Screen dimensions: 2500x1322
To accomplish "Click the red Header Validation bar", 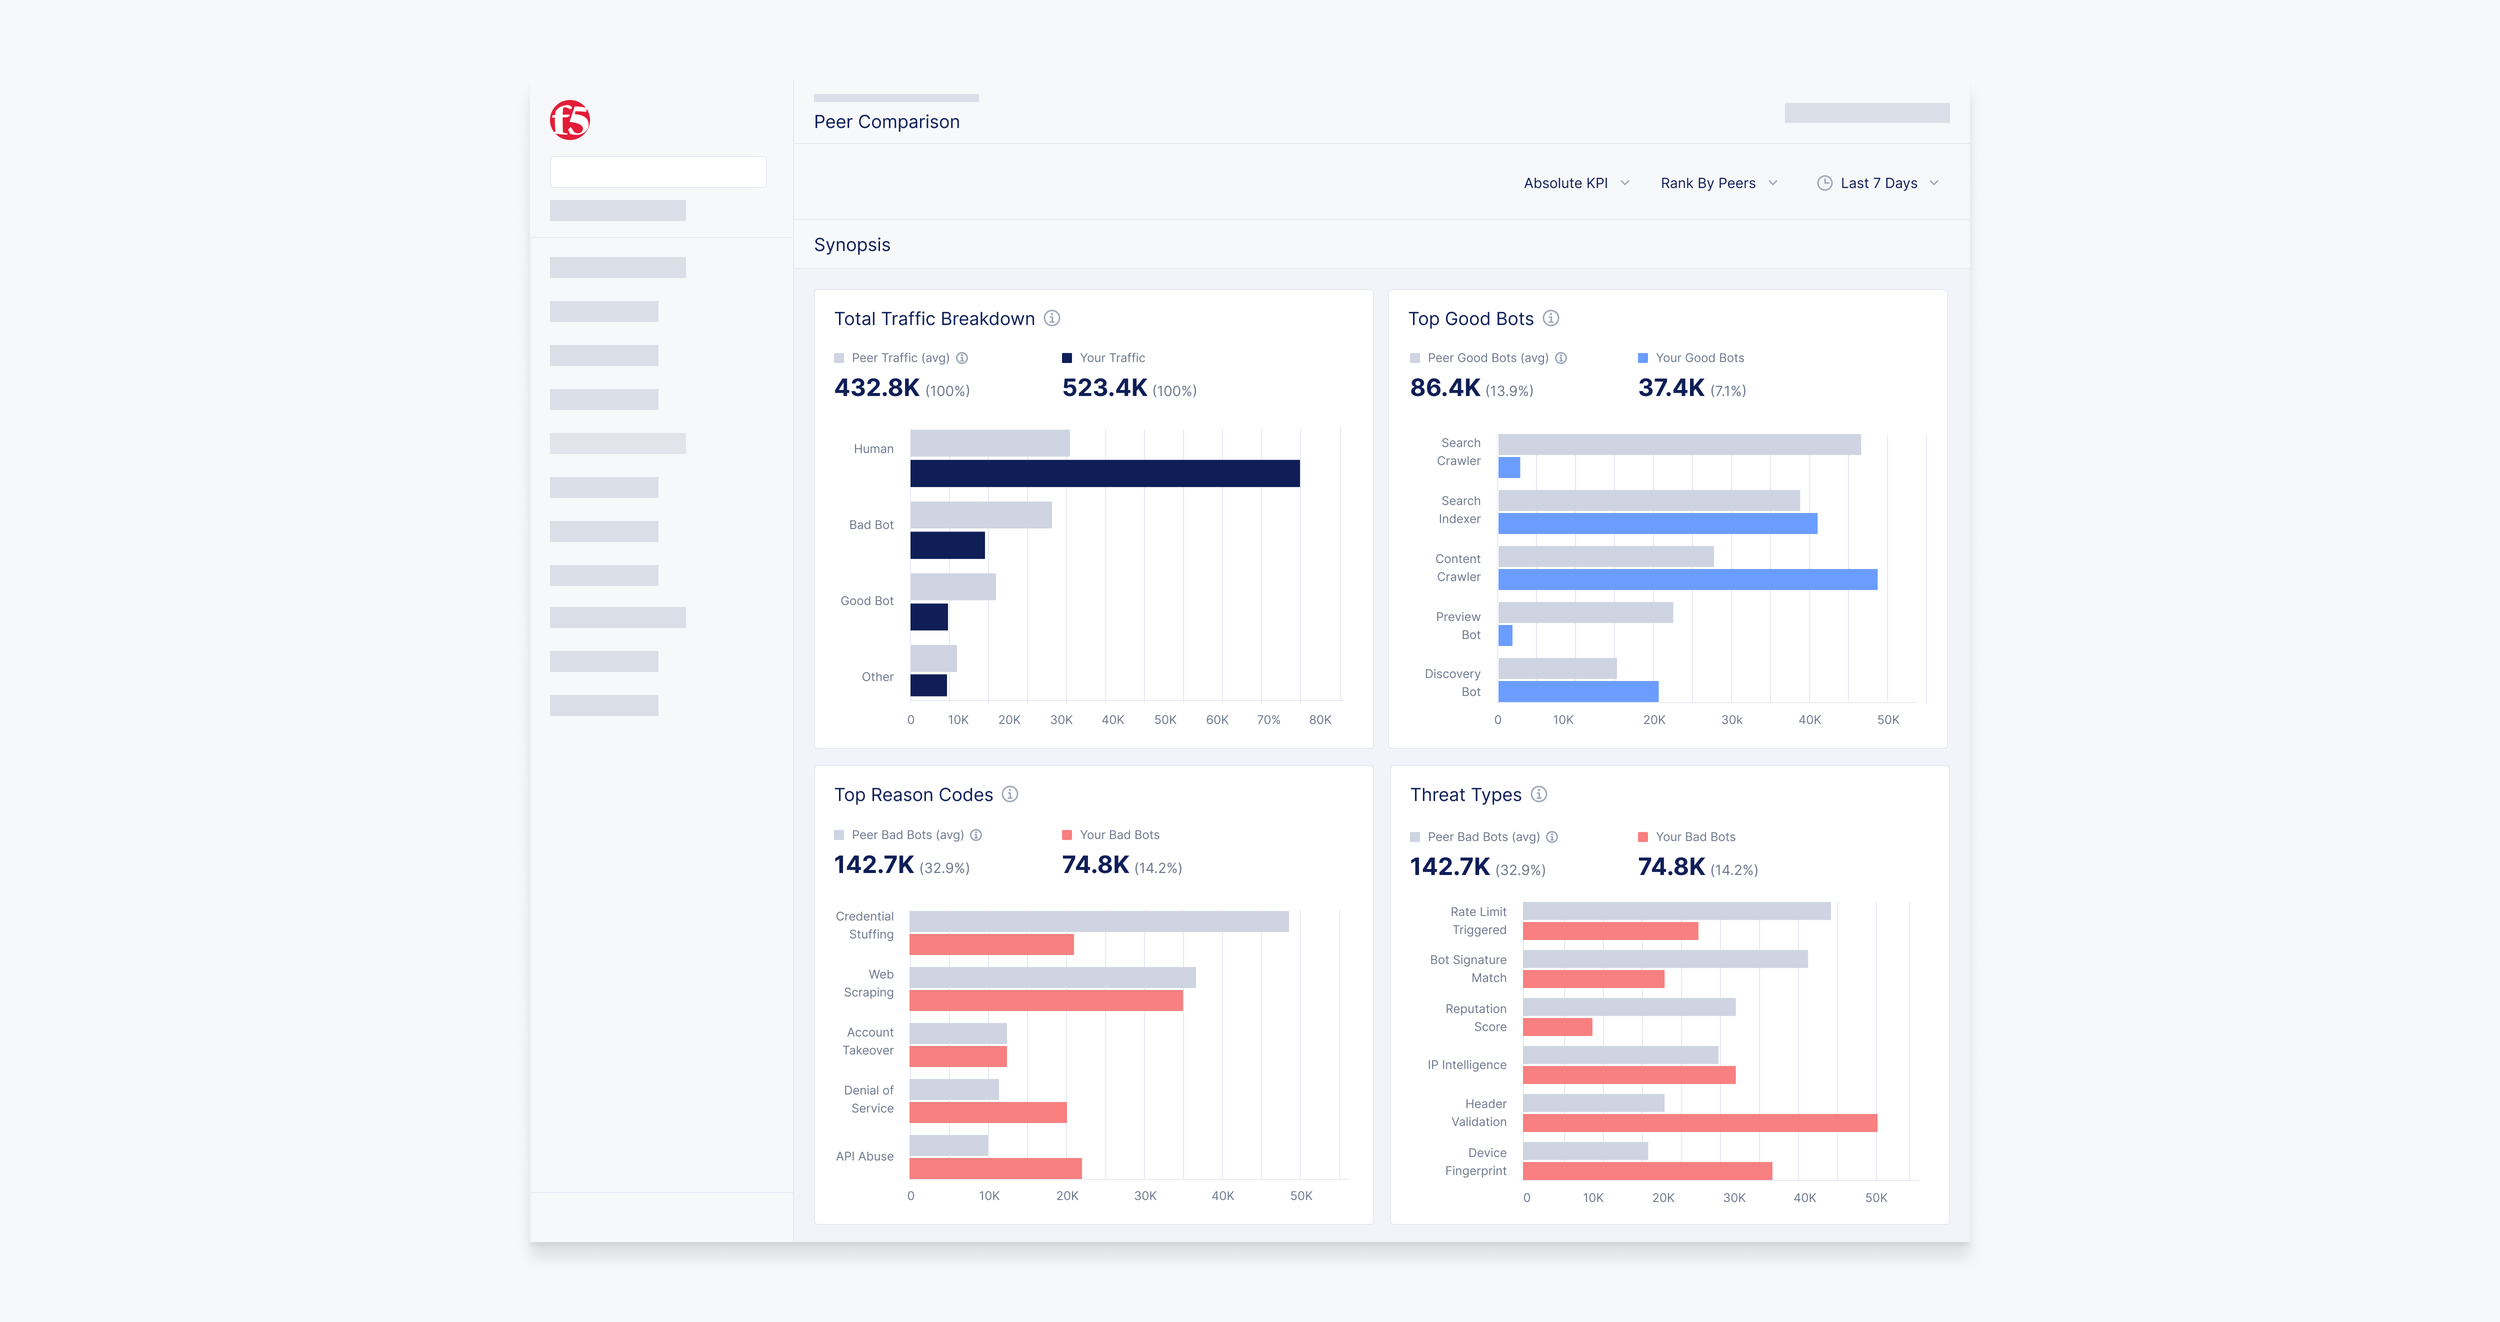I will [x=1700, y=1124].
